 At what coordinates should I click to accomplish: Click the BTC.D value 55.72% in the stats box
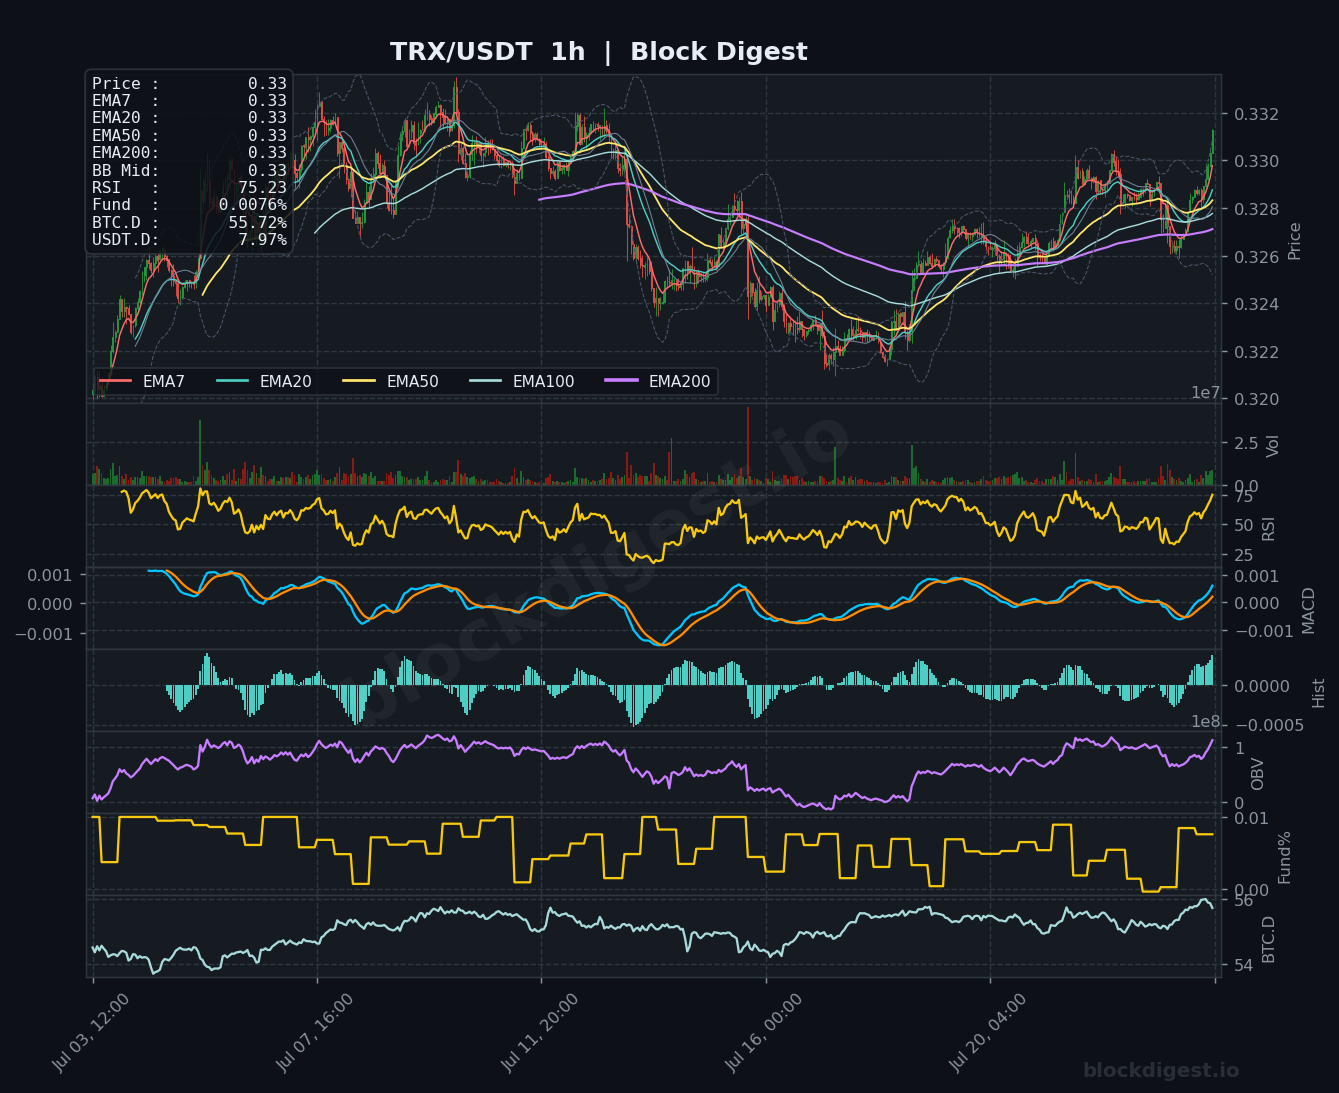[x=257, y=222]
